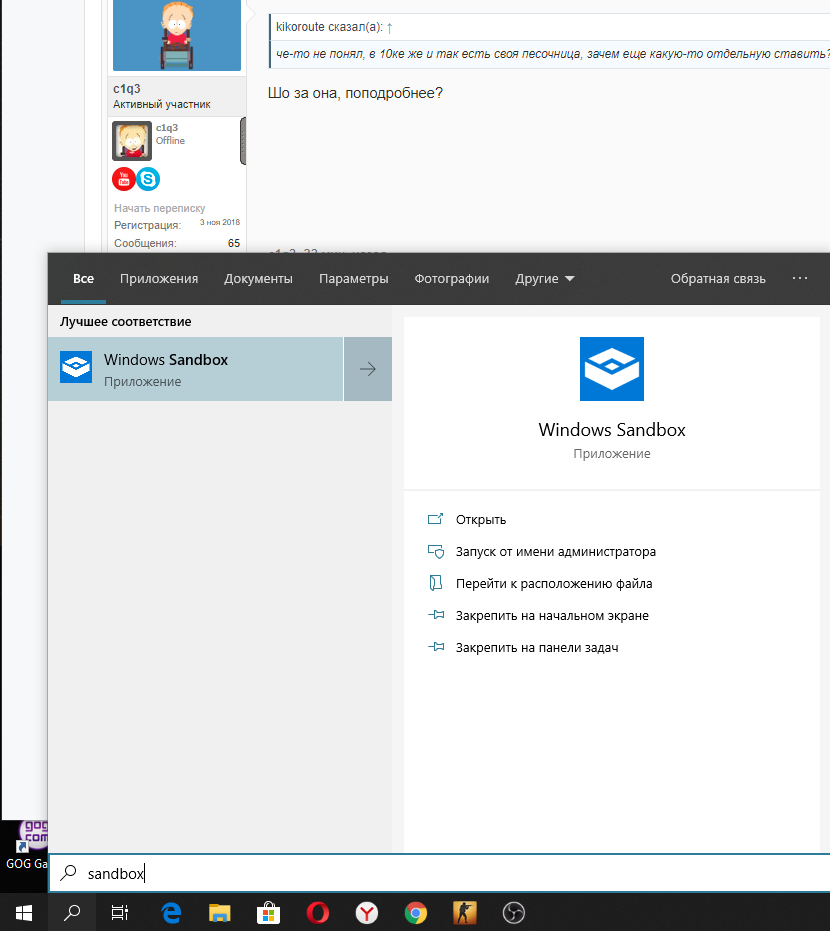Expand the Другие filter dropdown
The height and width of the screenshot is (931, 830).
545,278
